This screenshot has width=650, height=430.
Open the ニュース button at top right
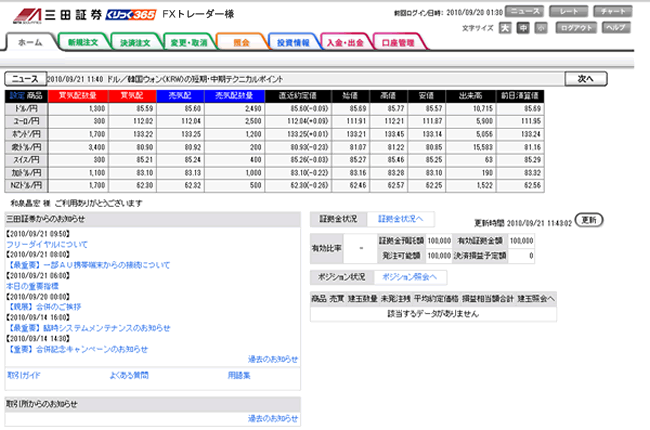click(x=524, y=12)
